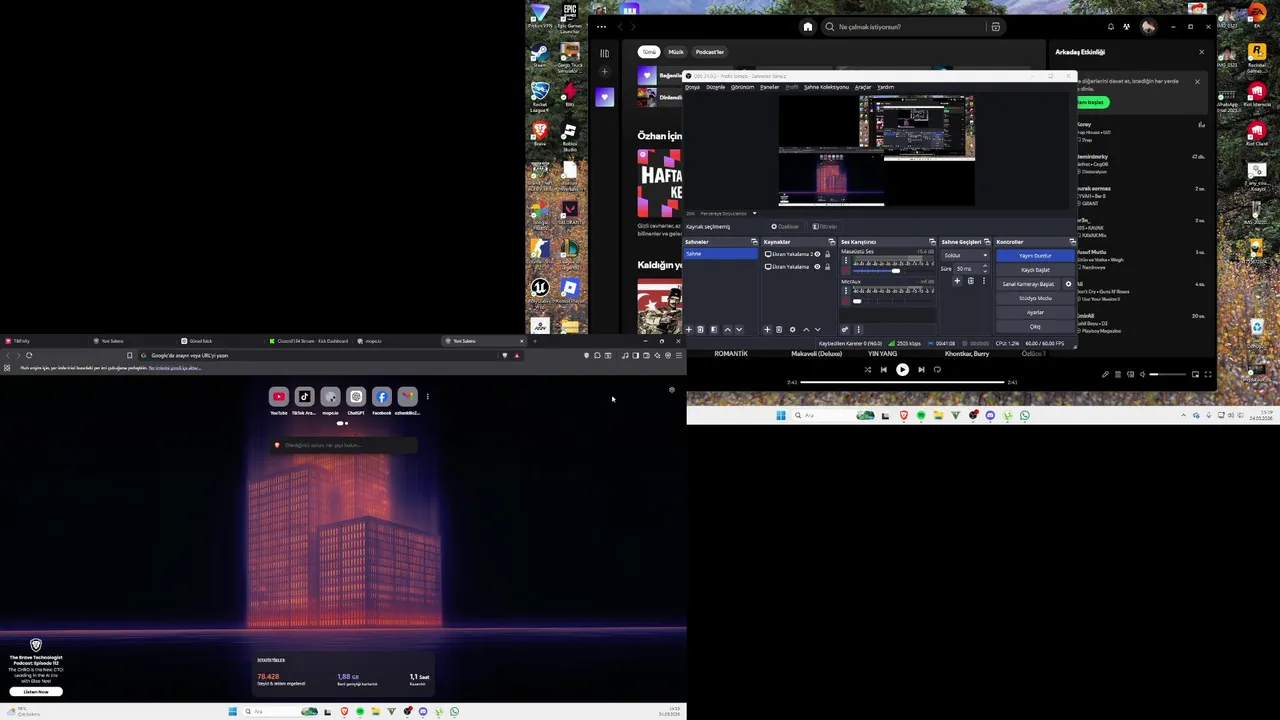Open Ayarlar in OBS controls
Screen dimensions: 1280x720
pos(1035,312)
